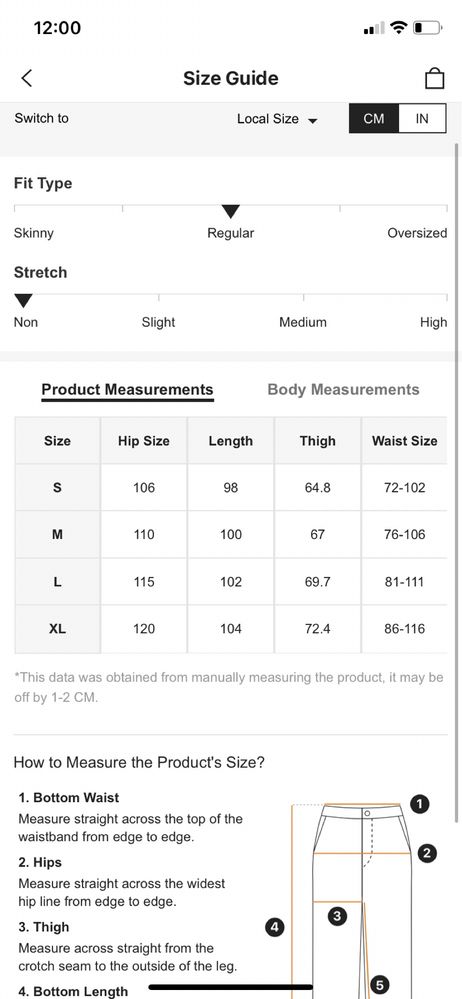This screenshot has height=999, width=462.
Task: Switch to Body Measurements tab
Action: click(x=343, y=390)
